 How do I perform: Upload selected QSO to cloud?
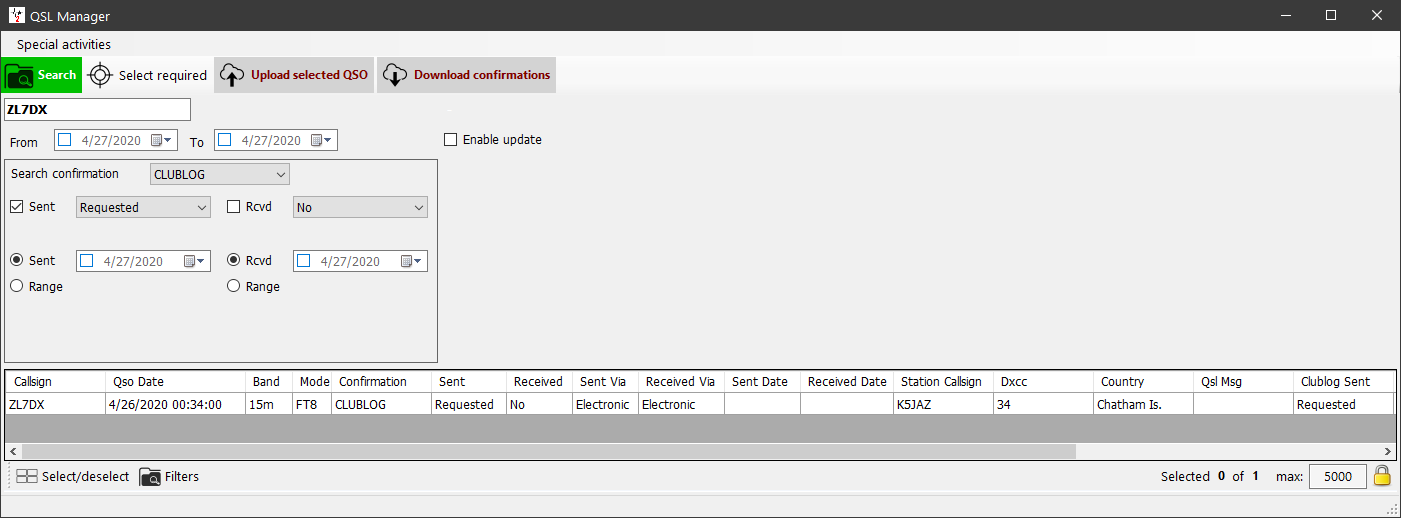[x=294, y=75]
